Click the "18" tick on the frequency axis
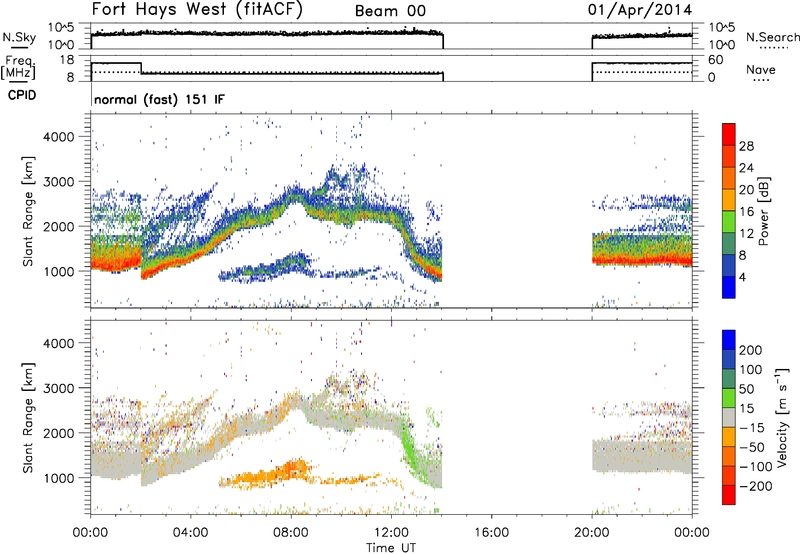This screenshot has width=800, height=554. (67, 60)
